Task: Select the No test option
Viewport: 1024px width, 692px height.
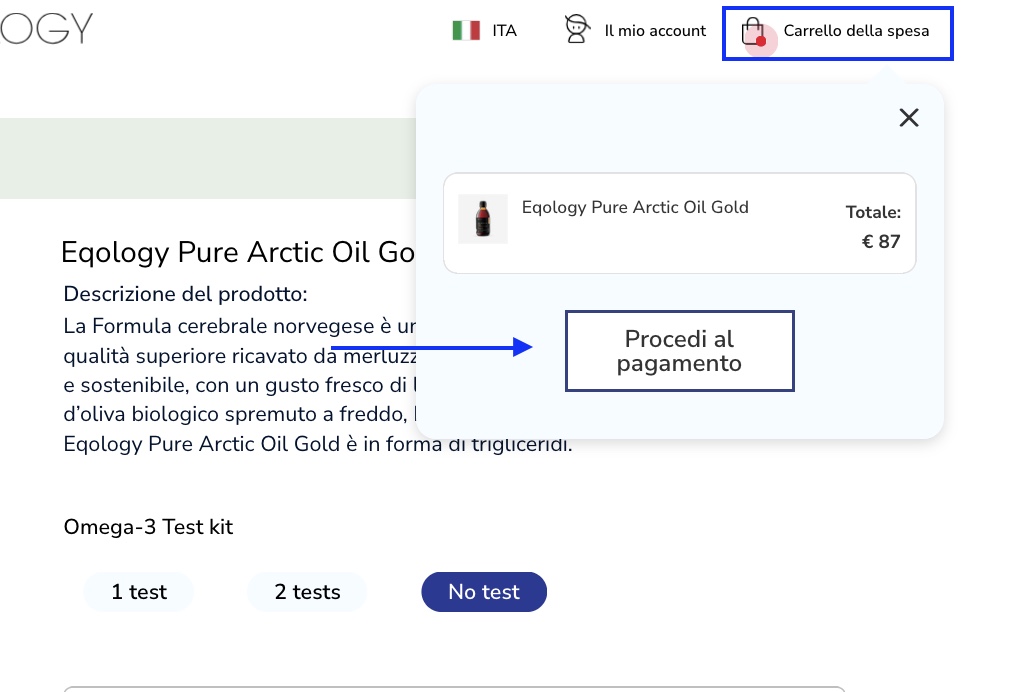Action: click(484, 591)
